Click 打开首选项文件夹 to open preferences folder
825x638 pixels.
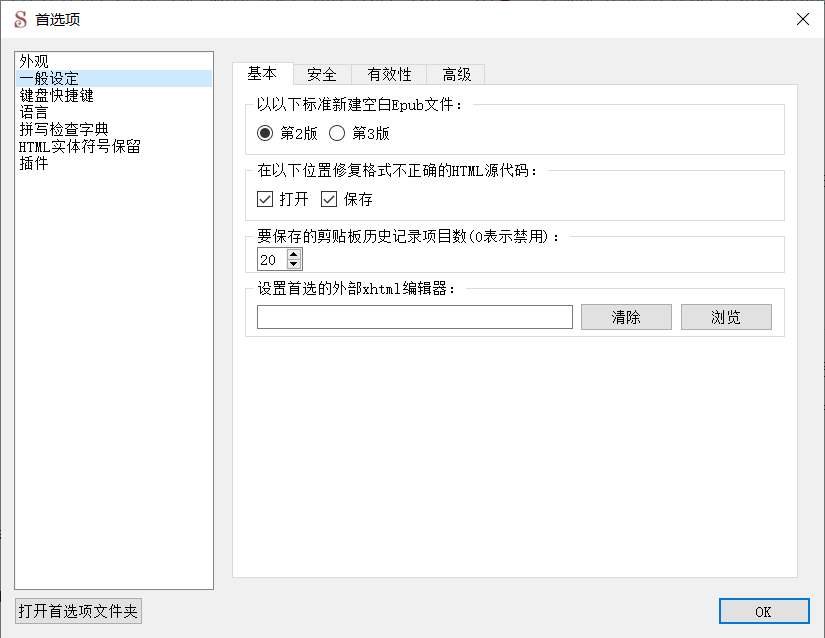pyautogui.click(x=79, y=610)
